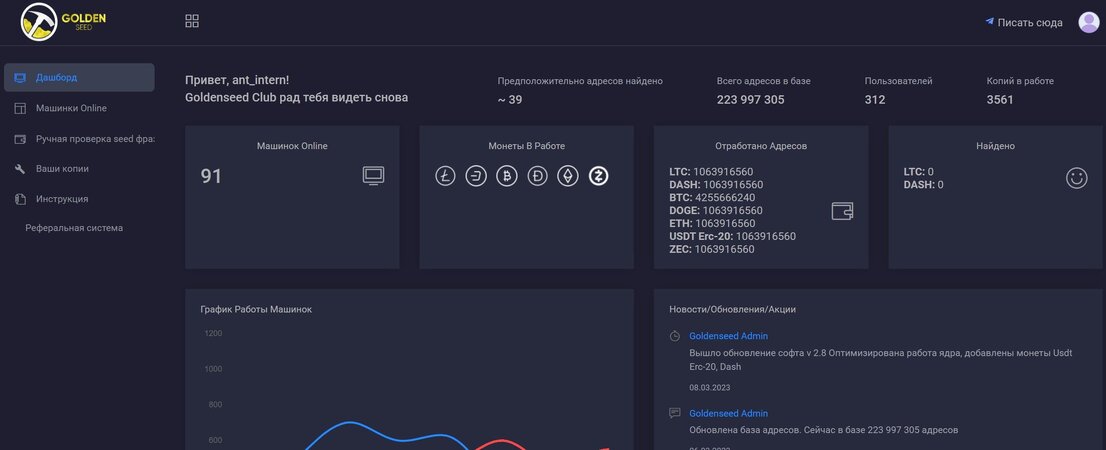The width and height of the screenshot is (1106, 450).
Task: Click the Telegram paper-plane icon
Action: tap(990, 22)
